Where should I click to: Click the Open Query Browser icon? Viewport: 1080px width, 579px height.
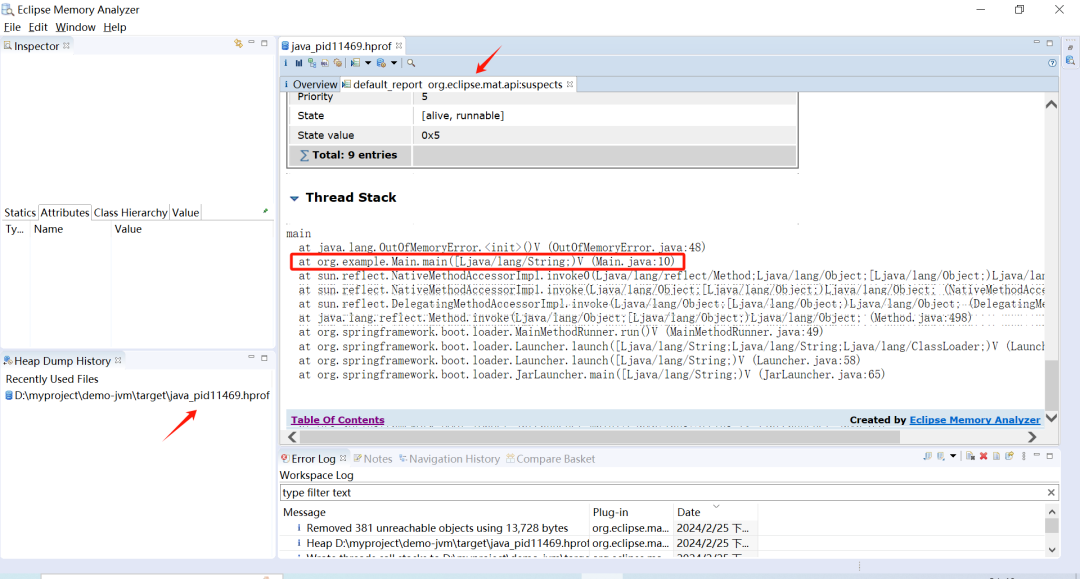[381, 63]
